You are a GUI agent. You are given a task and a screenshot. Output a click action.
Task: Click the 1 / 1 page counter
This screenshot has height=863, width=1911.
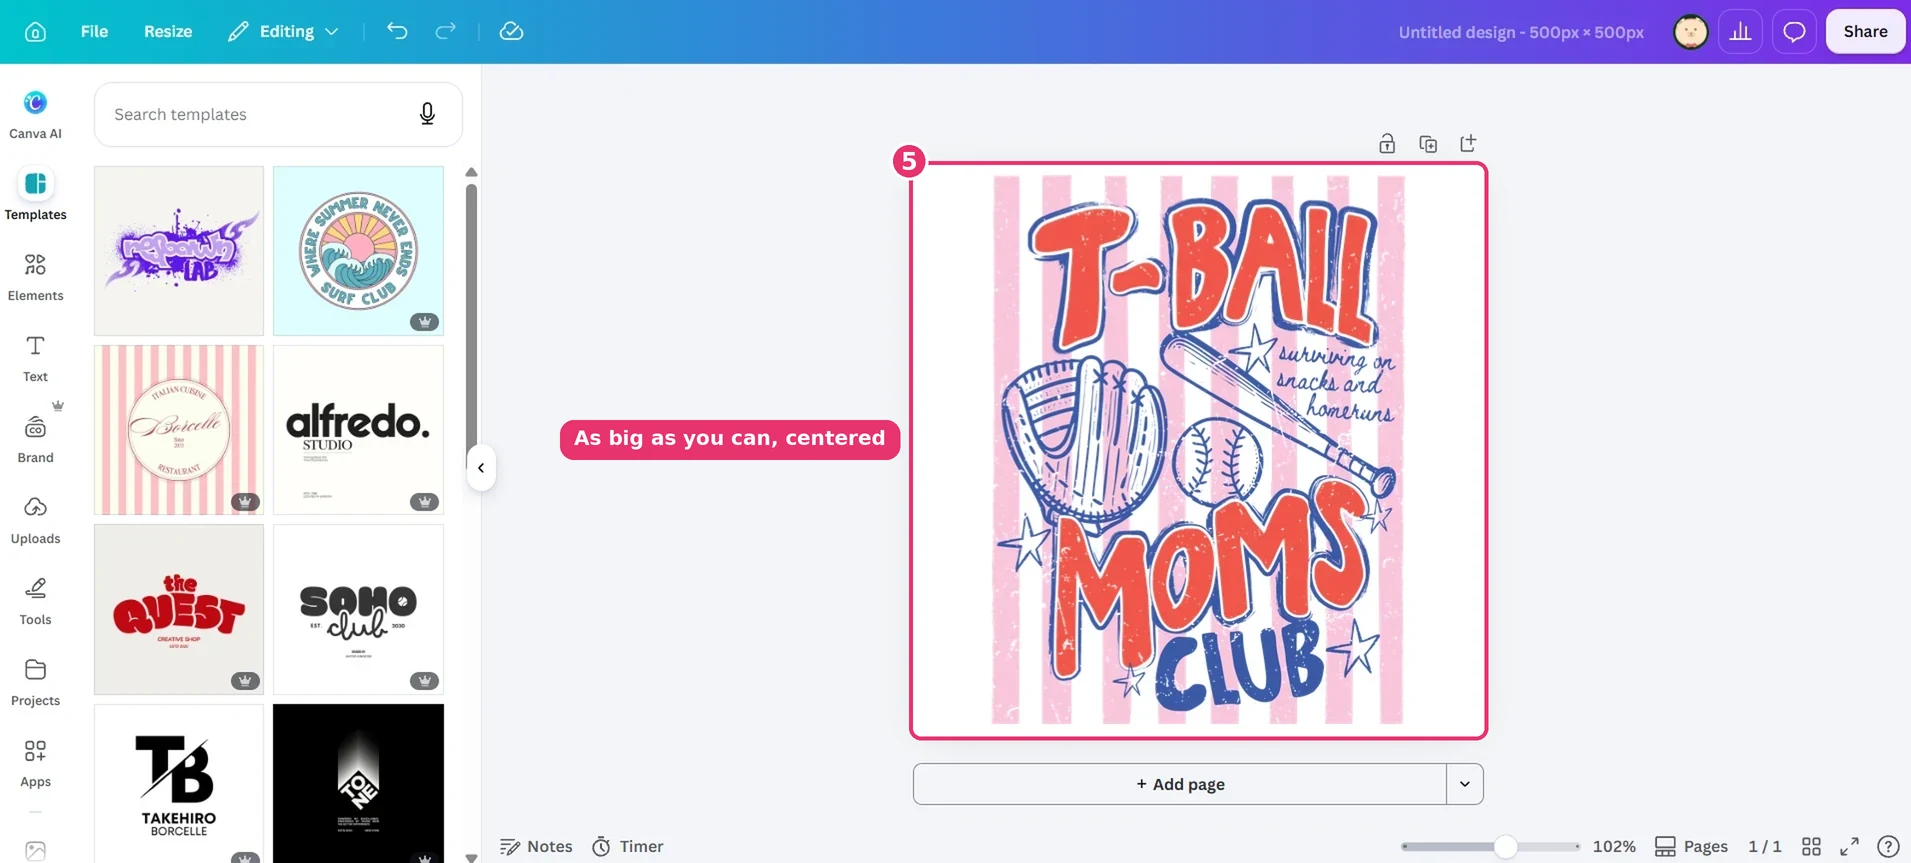pyautogui.click(x=1765, y=846)
